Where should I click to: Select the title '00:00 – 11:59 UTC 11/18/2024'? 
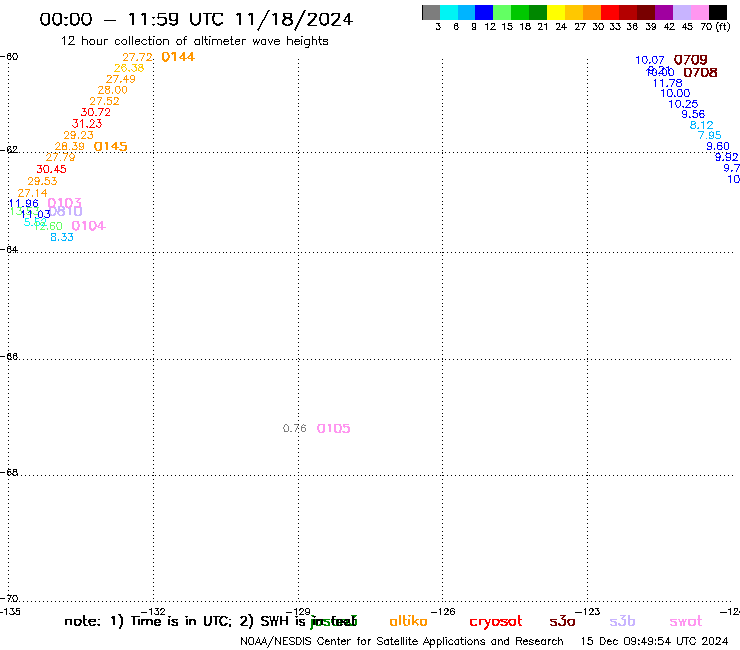[x=196, y=19]
